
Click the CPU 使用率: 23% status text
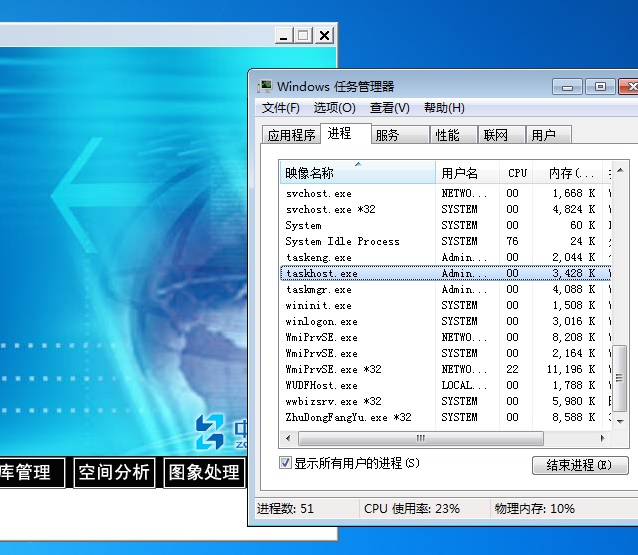pyautogui.click(x=412, y=508)
